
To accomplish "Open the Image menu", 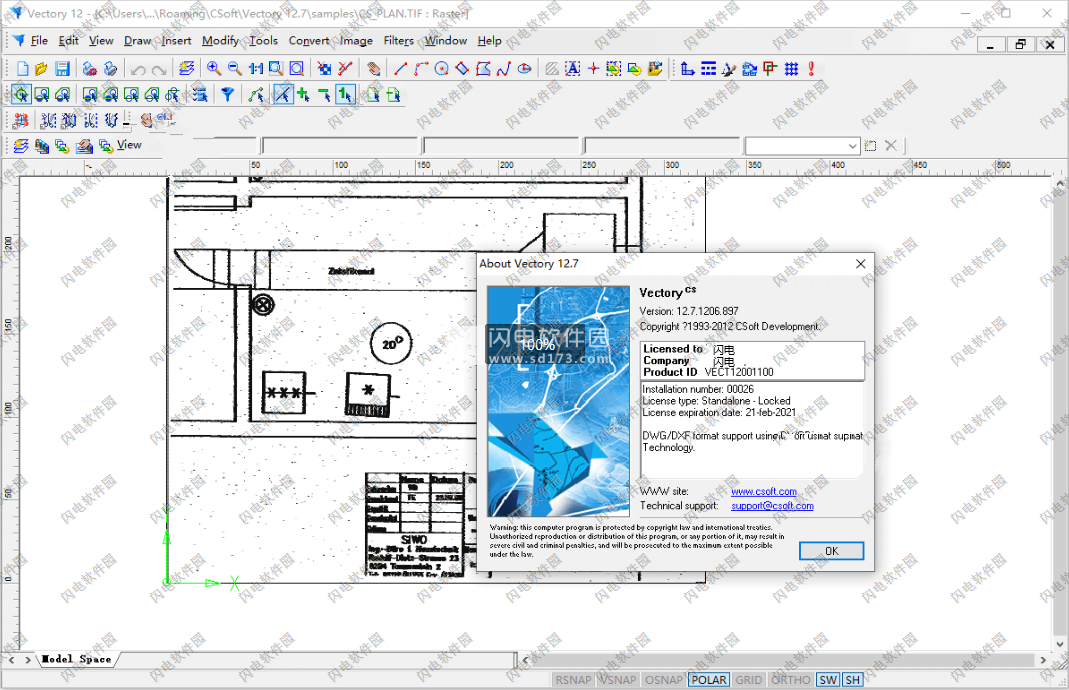I will (356, 40).
